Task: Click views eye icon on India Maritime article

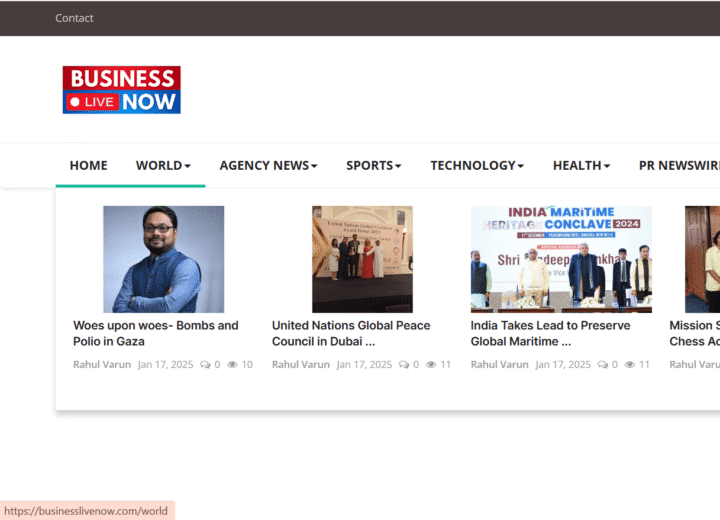Action: click(x=630, y=365)
